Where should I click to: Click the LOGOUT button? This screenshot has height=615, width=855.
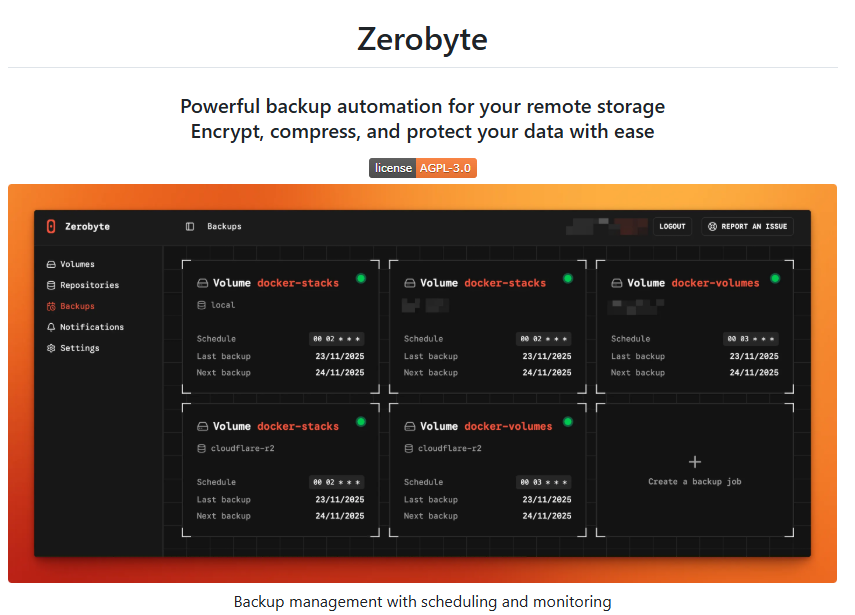click(x=672, y=226)
